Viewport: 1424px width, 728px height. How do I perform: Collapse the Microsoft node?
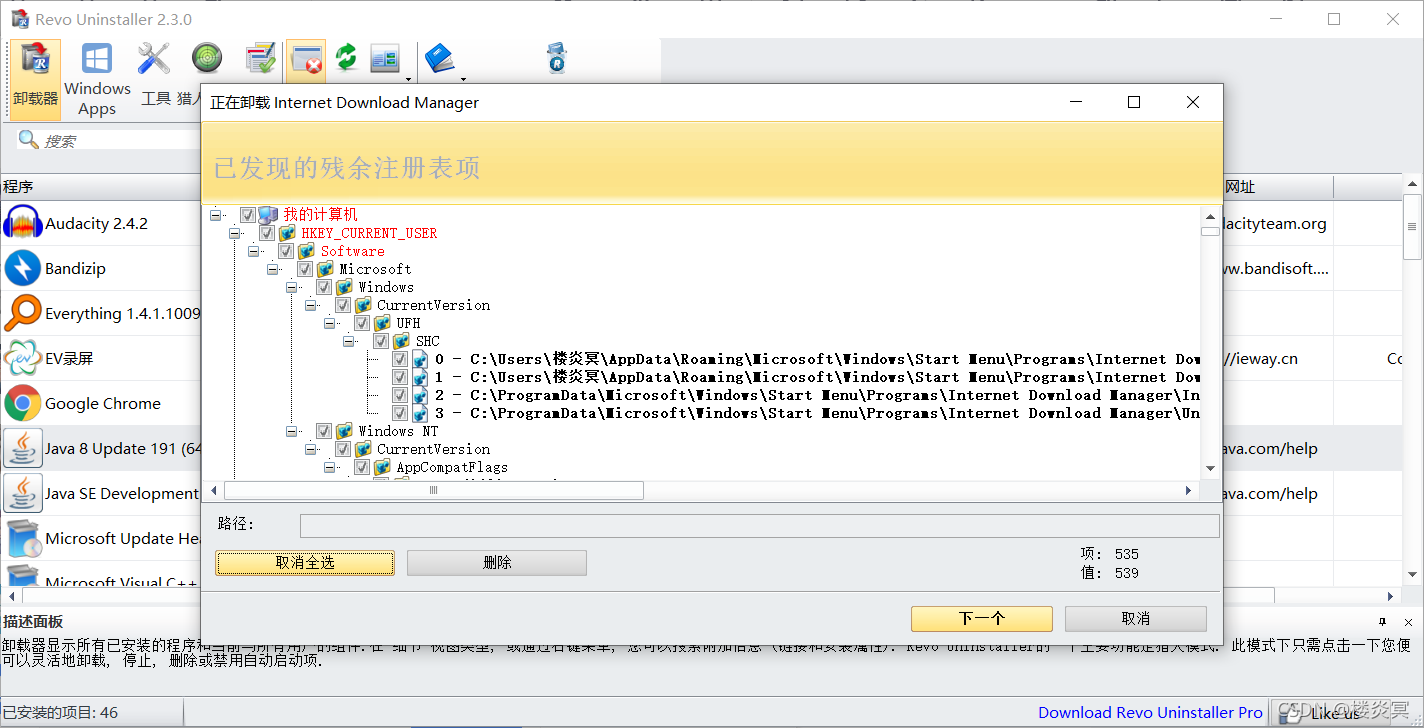(273, 269)
